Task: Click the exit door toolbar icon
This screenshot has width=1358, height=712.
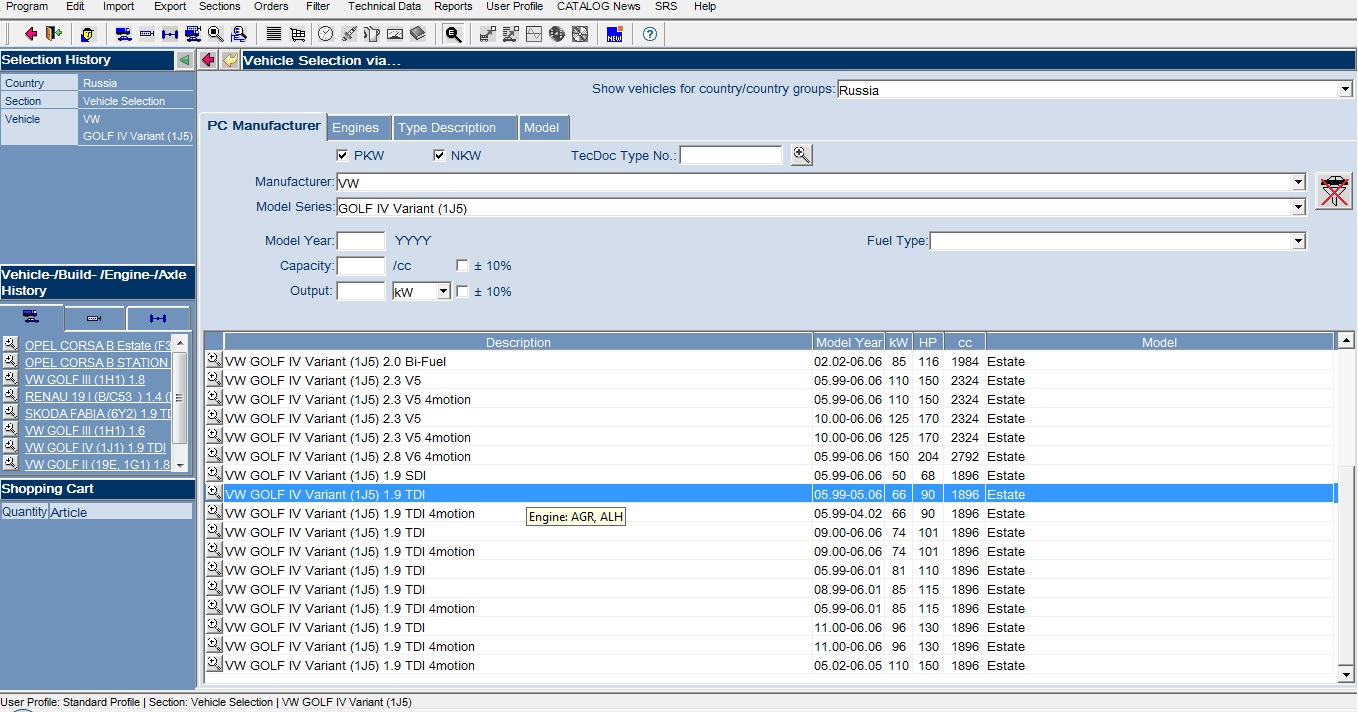Action: pos(54,34)
